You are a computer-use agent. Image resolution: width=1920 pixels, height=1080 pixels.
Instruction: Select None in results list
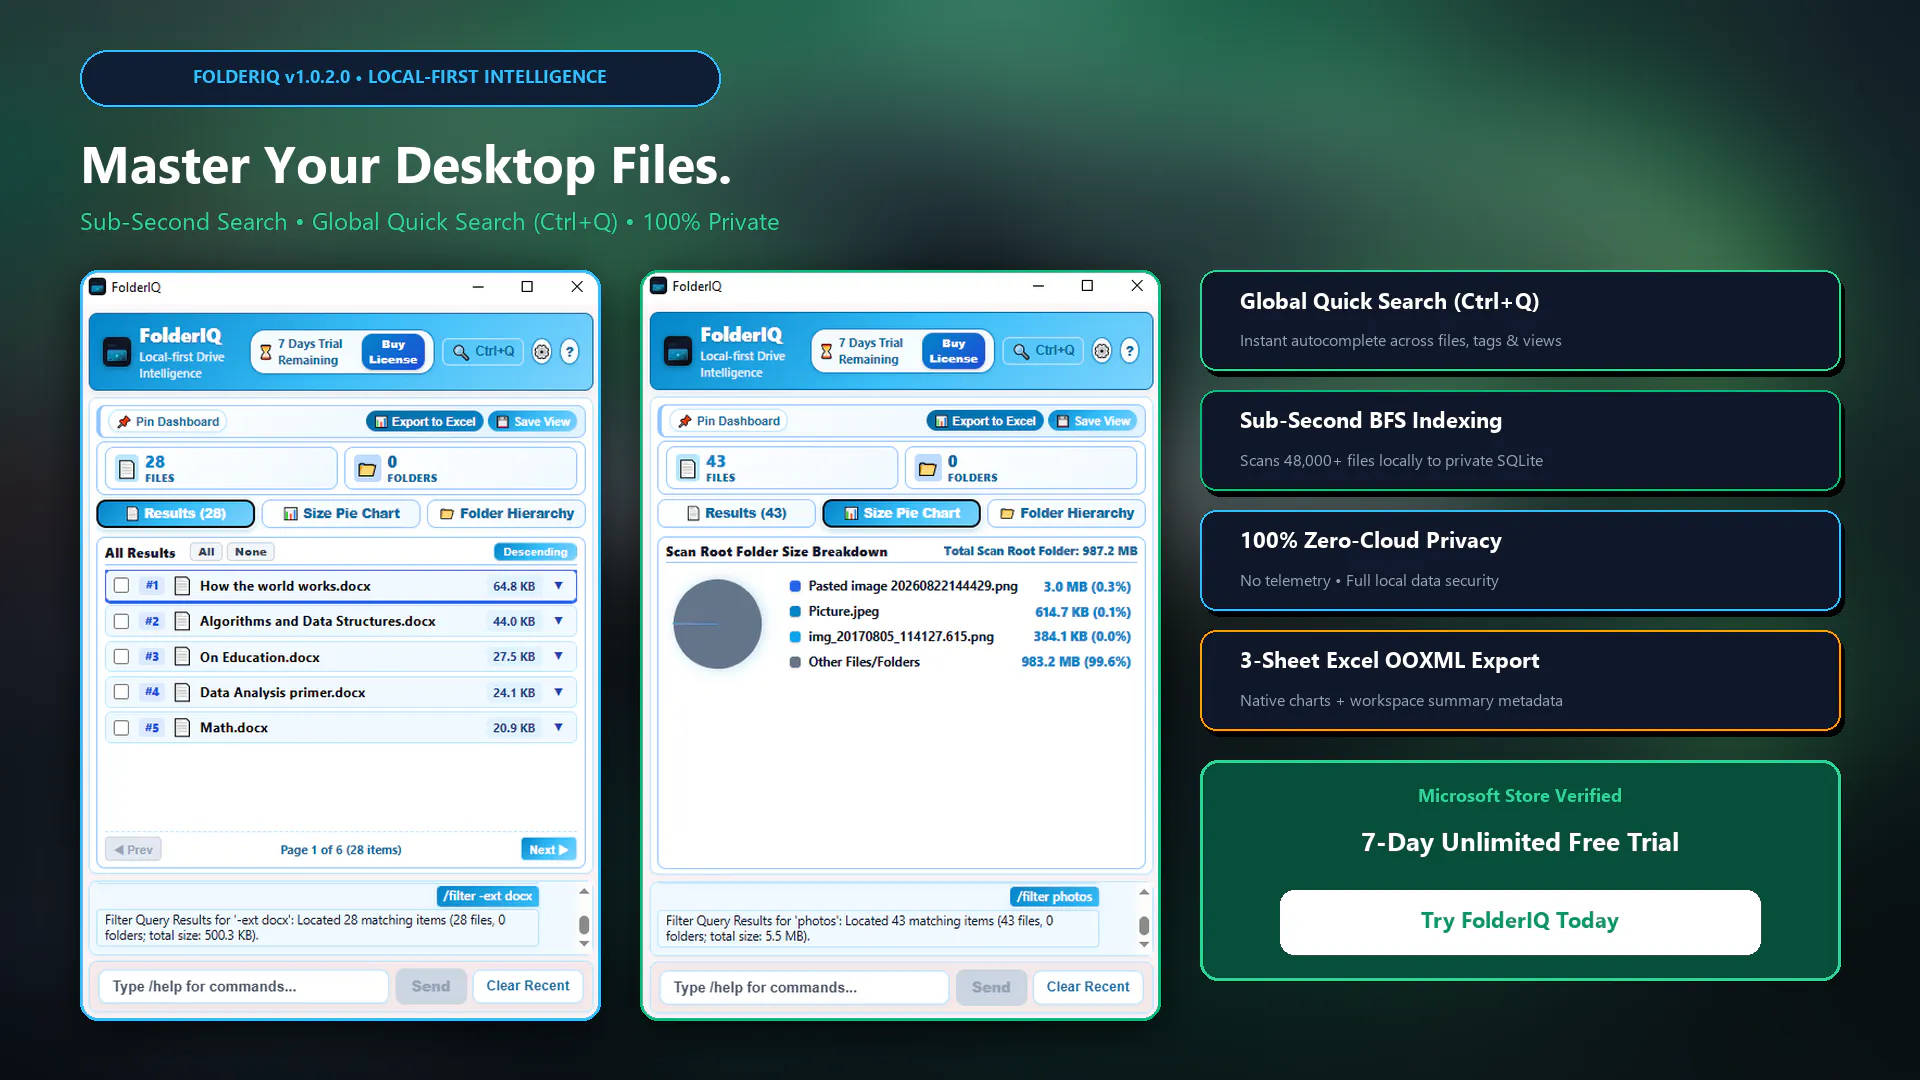click(251, 552)
